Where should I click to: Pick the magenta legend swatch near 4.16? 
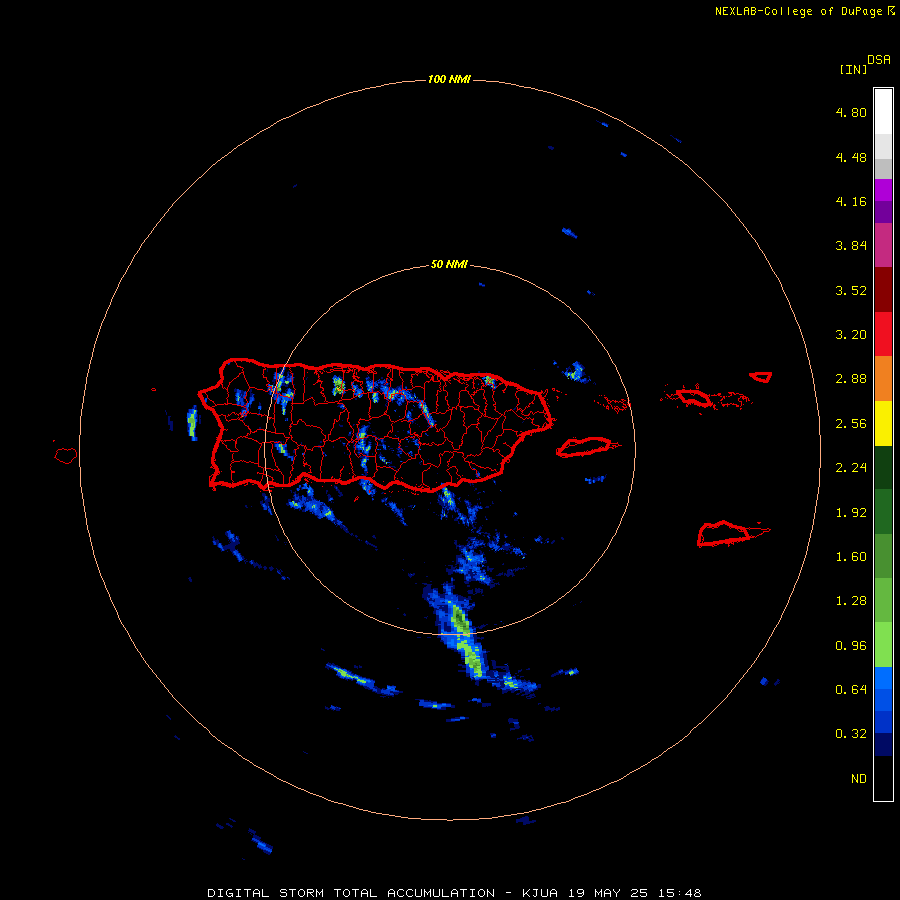click(x=883, y=190)
